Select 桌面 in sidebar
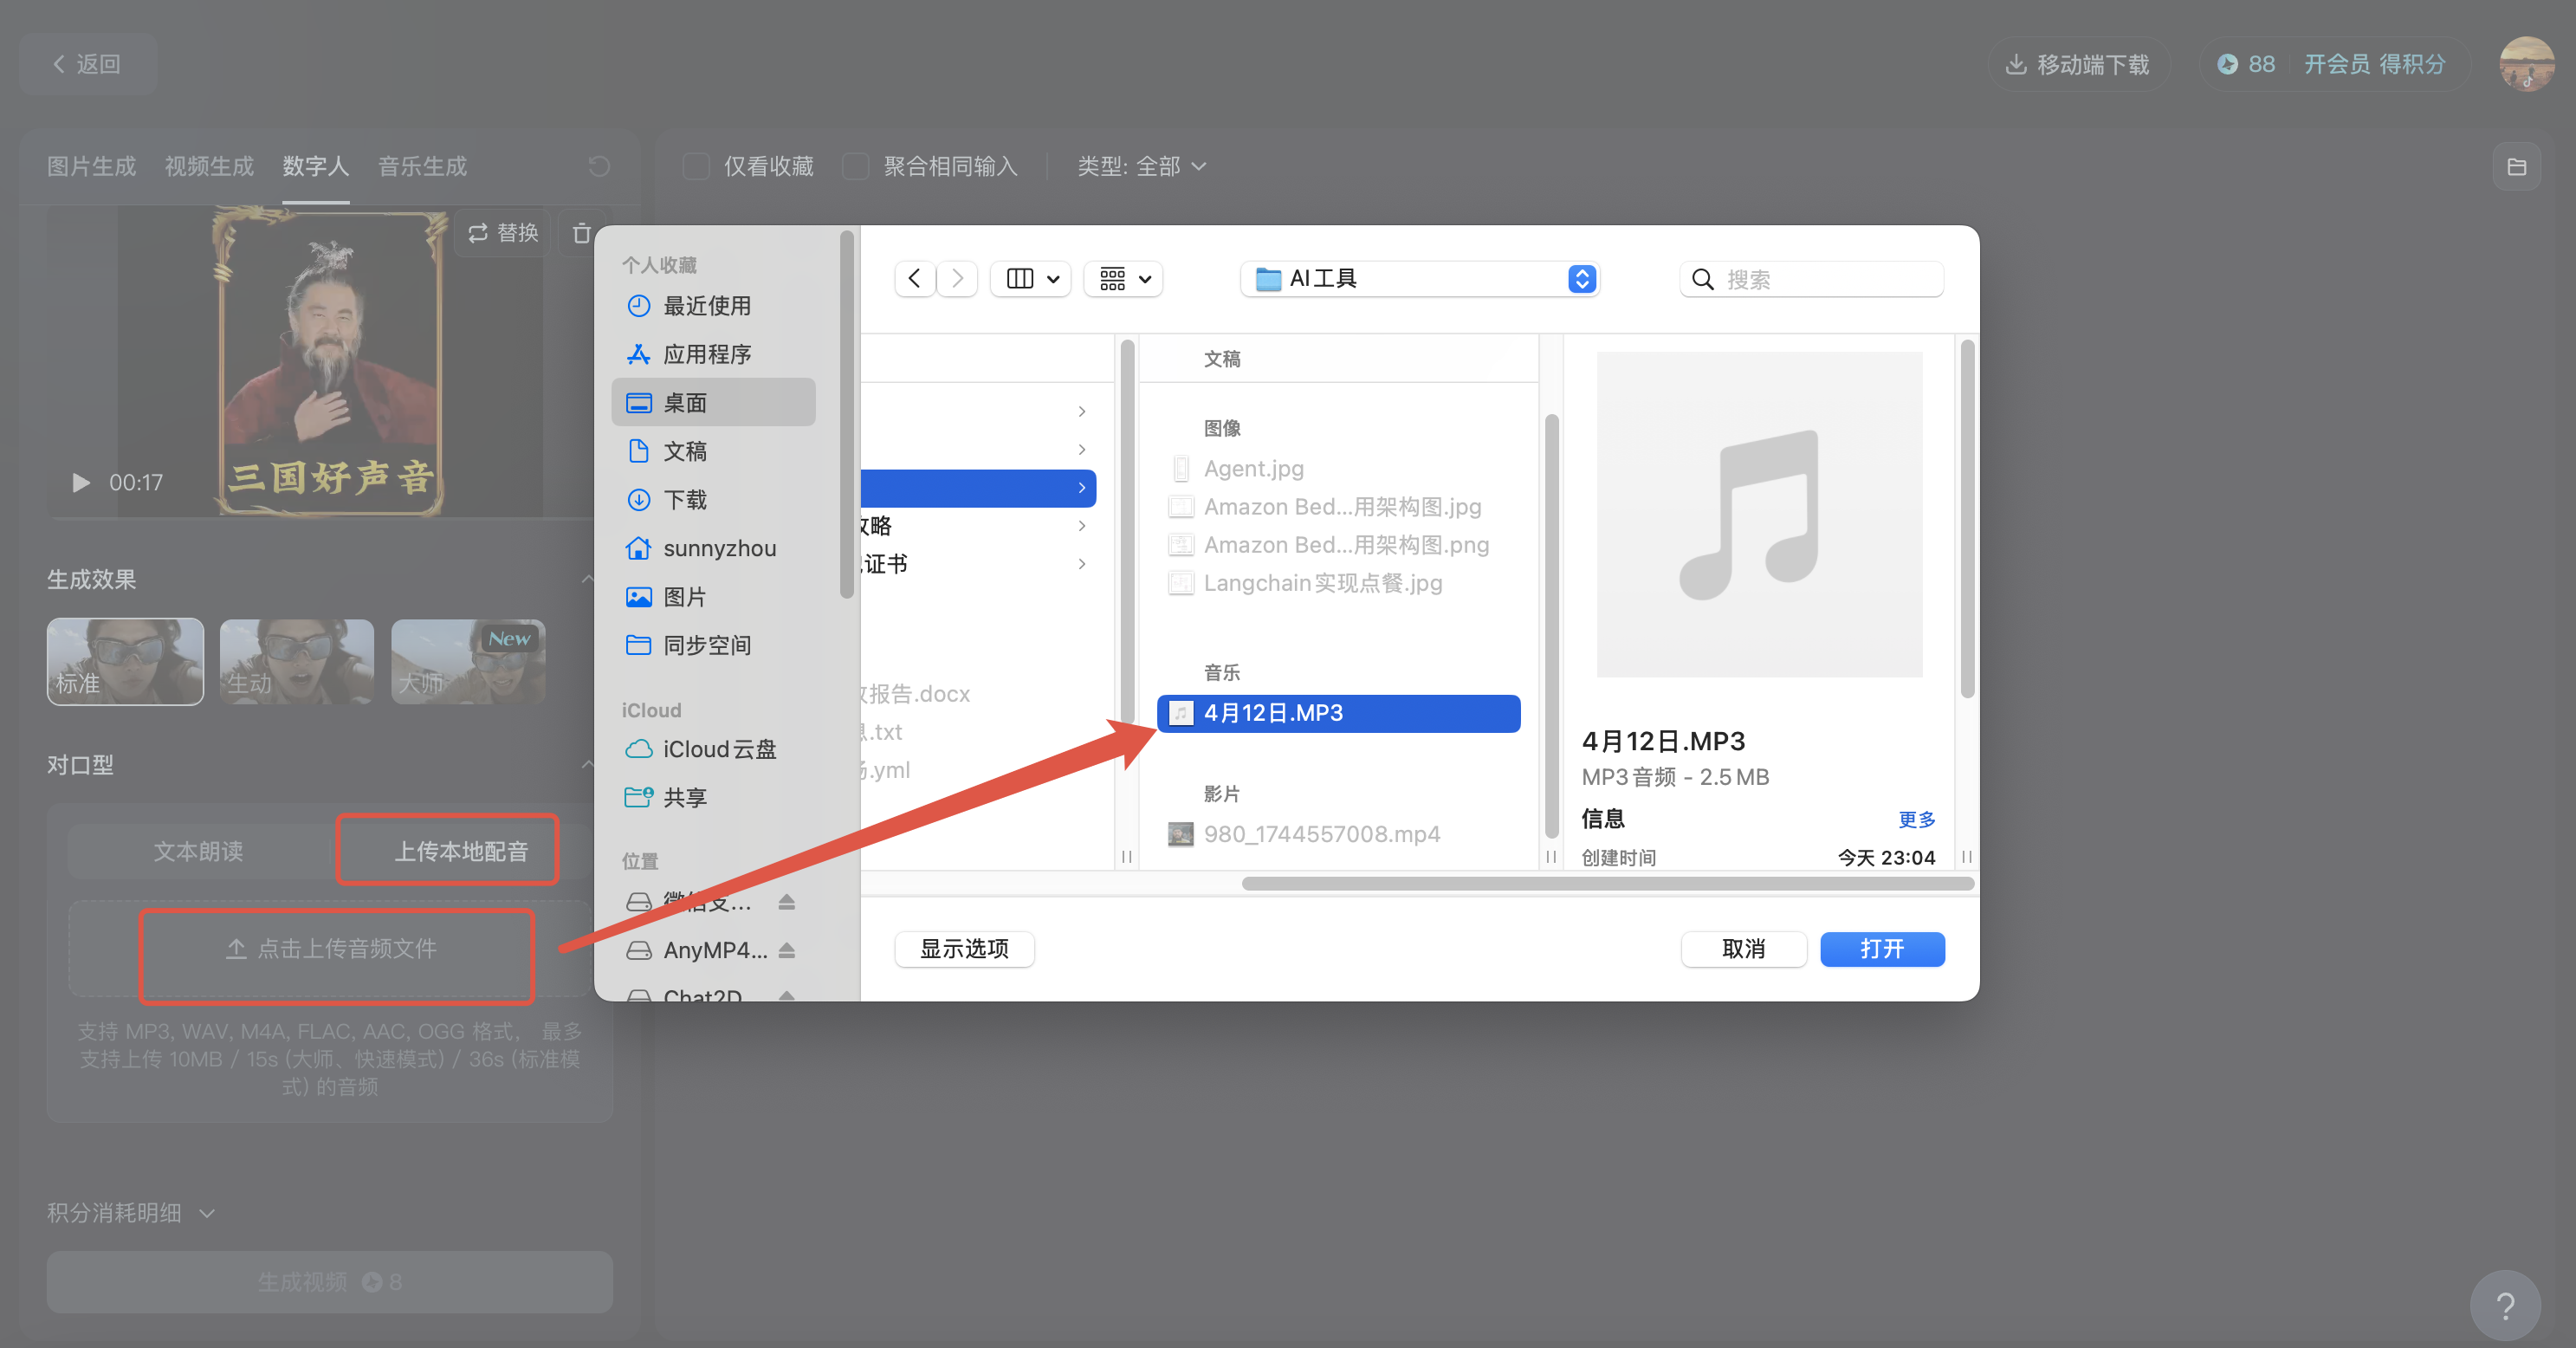 pyautogui.click(x=714, y=402)
